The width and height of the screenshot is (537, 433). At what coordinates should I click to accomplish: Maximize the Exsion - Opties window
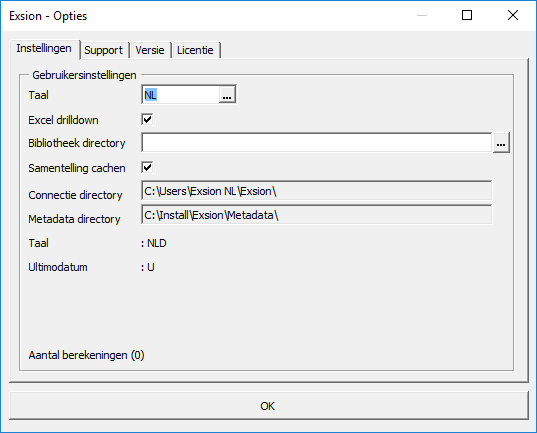(467, 15)
